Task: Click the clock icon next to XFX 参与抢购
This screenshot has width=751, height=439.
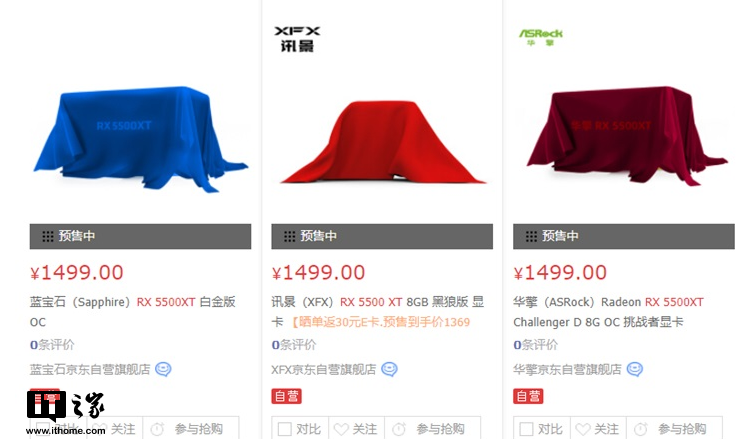Action: click(399, 429)
